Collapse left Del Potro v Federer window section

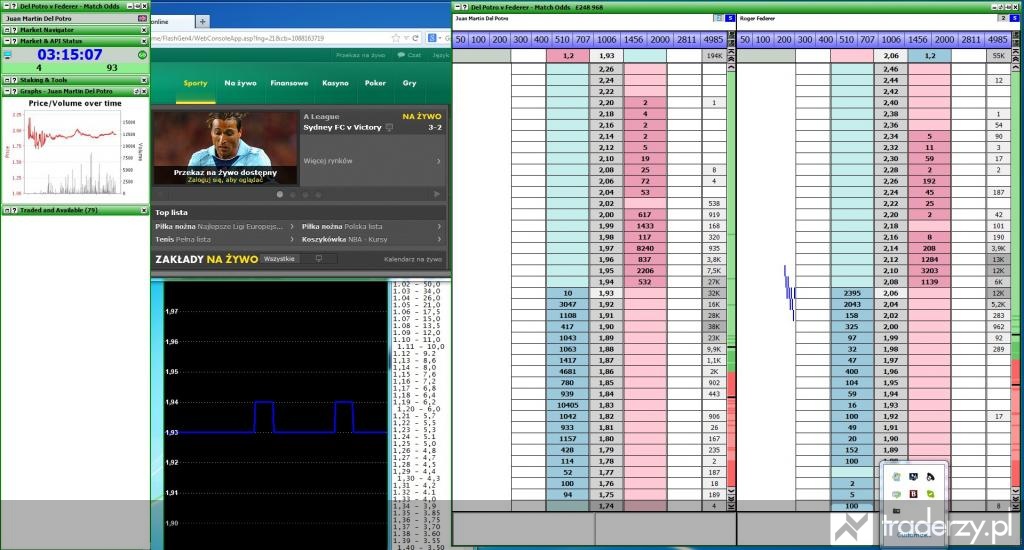7,7
